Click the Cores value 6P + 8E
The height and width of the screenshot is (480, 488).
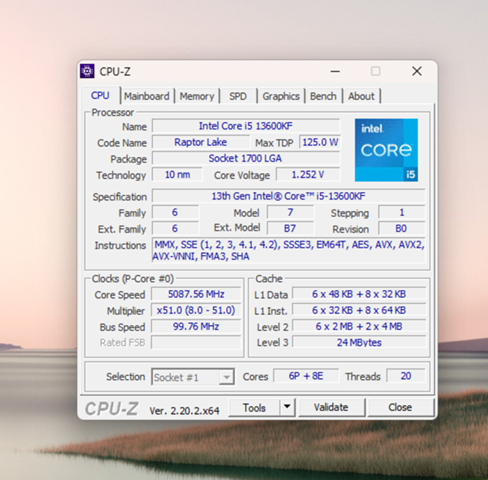point(306,376)
